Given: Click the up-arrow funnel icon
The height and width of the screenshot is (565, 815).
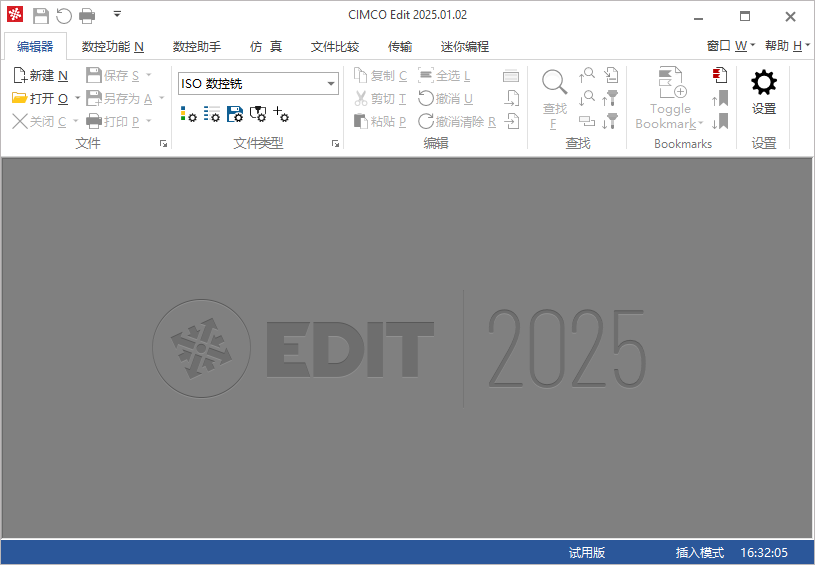Looking at the screenshot, I should click(x=611, y=98).
